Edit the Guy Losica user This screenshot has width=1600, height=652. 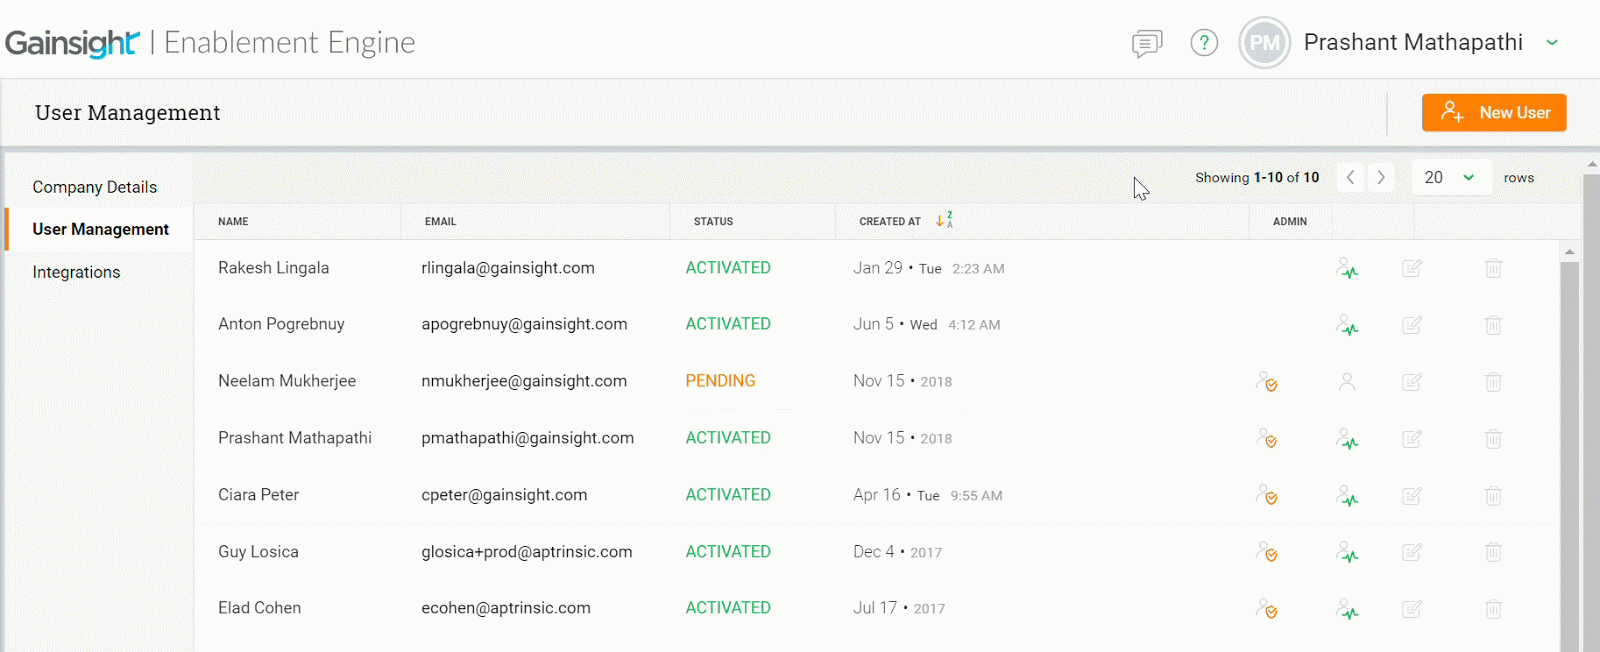click(1412, 552)
